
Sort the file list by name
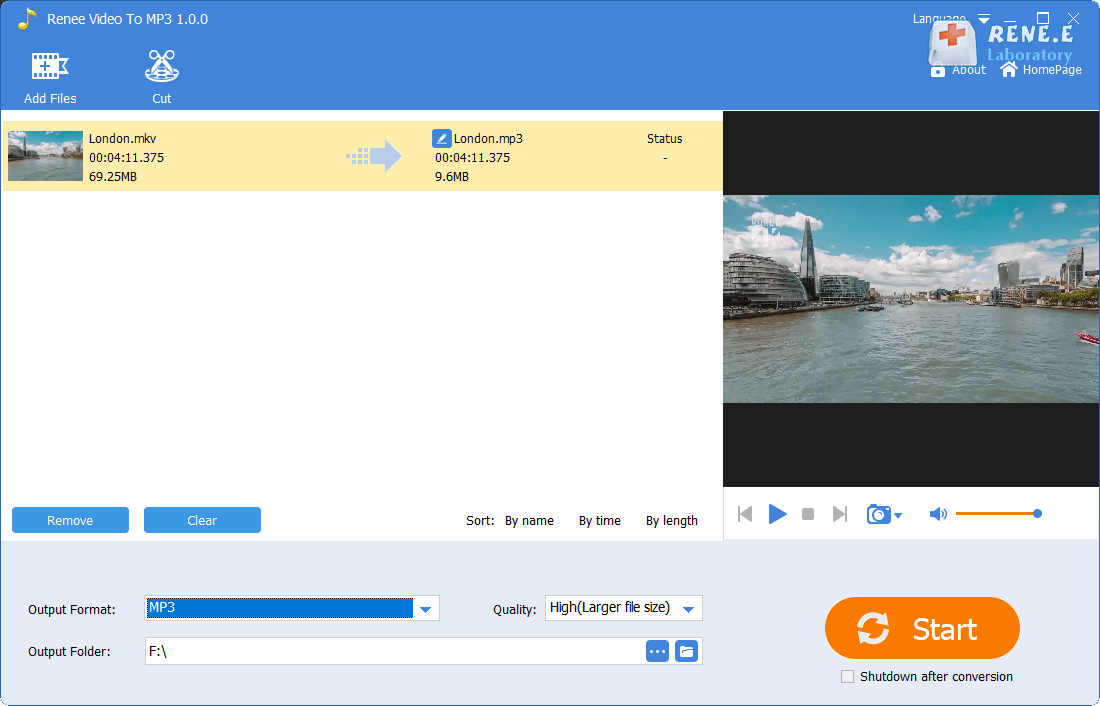pos(529,521)
